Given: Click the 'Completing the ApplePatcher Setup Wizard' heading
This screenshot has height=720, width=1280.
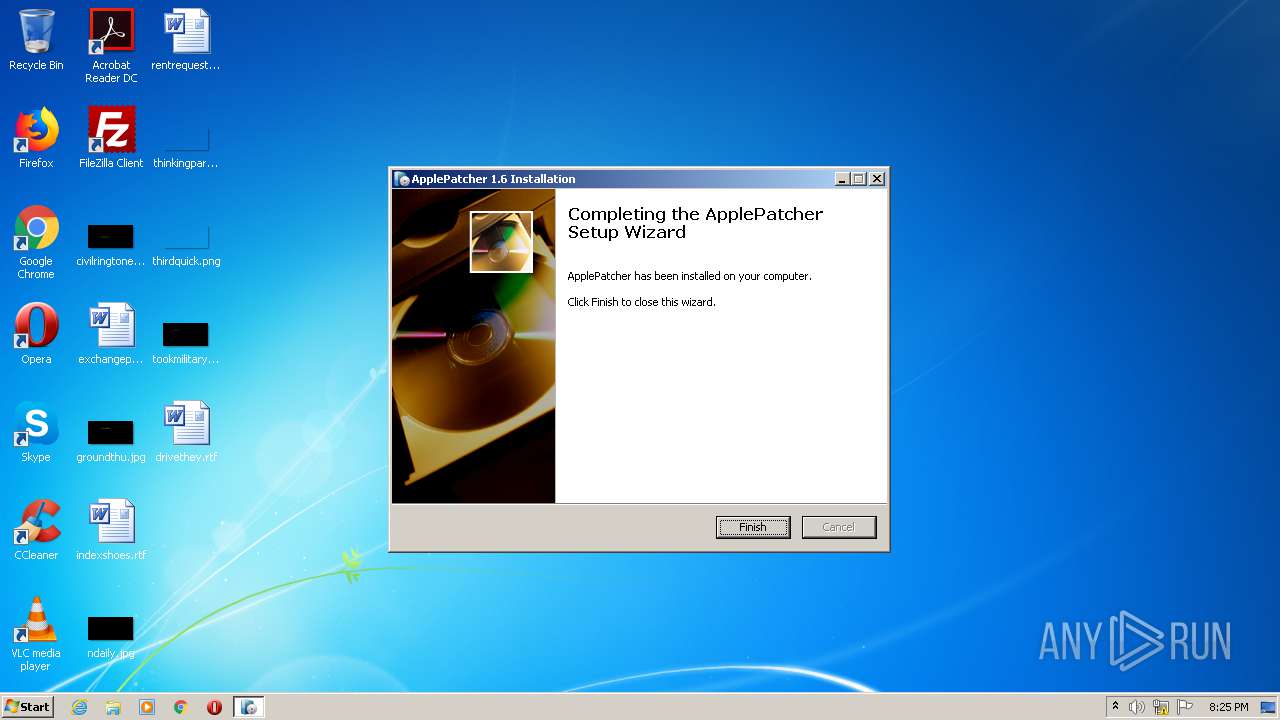Looking at the screenshot, I should point(695,223).
